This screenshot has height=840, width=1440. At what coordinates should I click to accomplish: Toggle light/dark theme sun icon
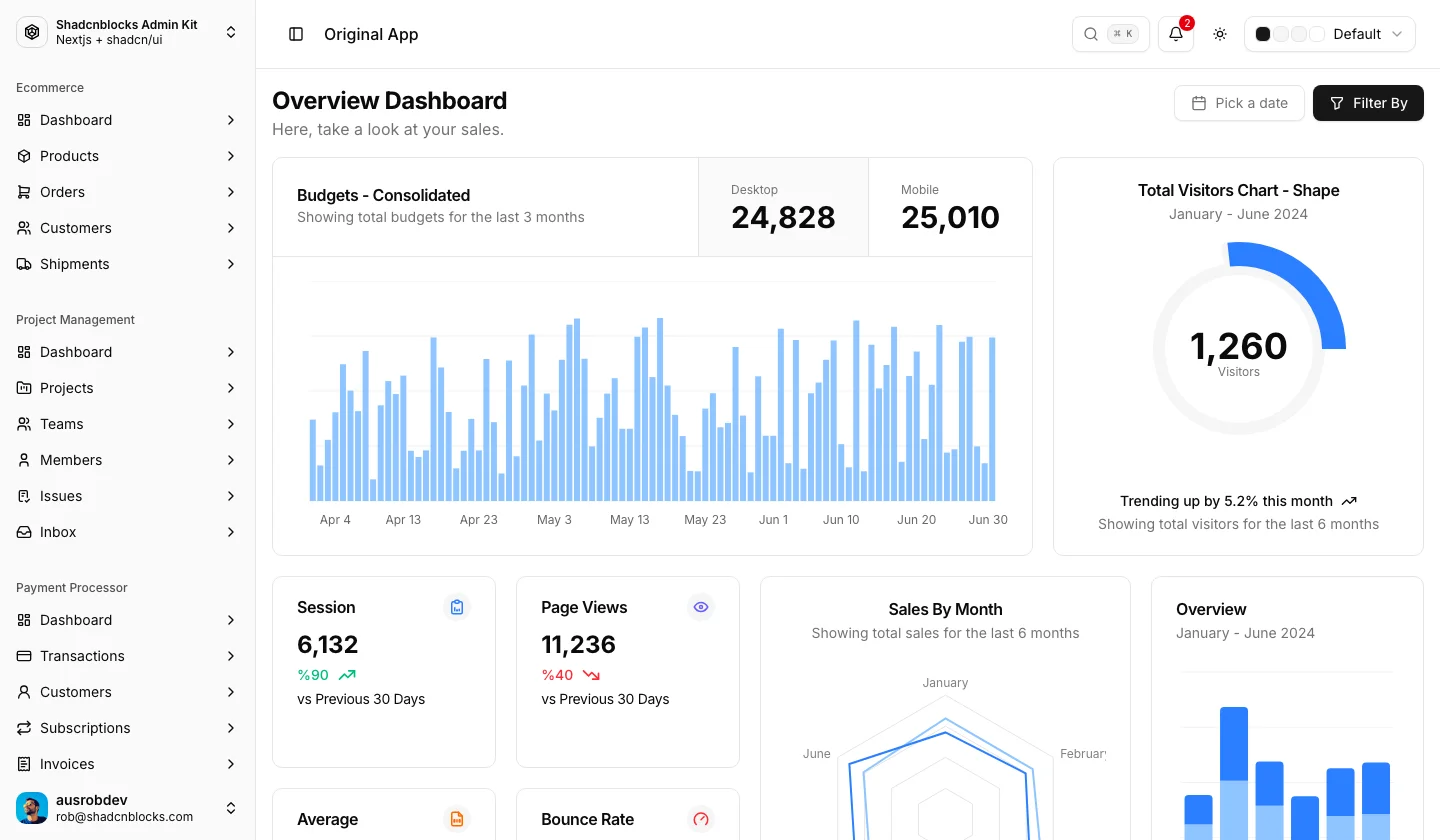pyautogui.click(x=1220, y=34)
